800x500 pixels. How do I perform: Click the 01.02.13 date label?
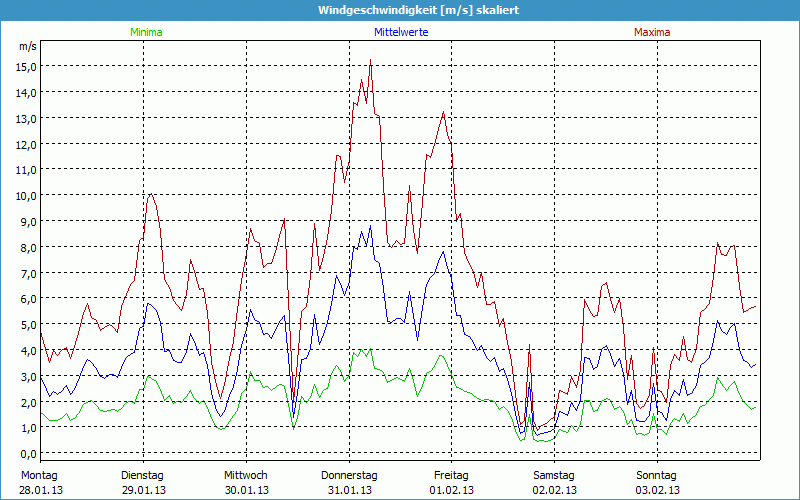tap(452, 490)
